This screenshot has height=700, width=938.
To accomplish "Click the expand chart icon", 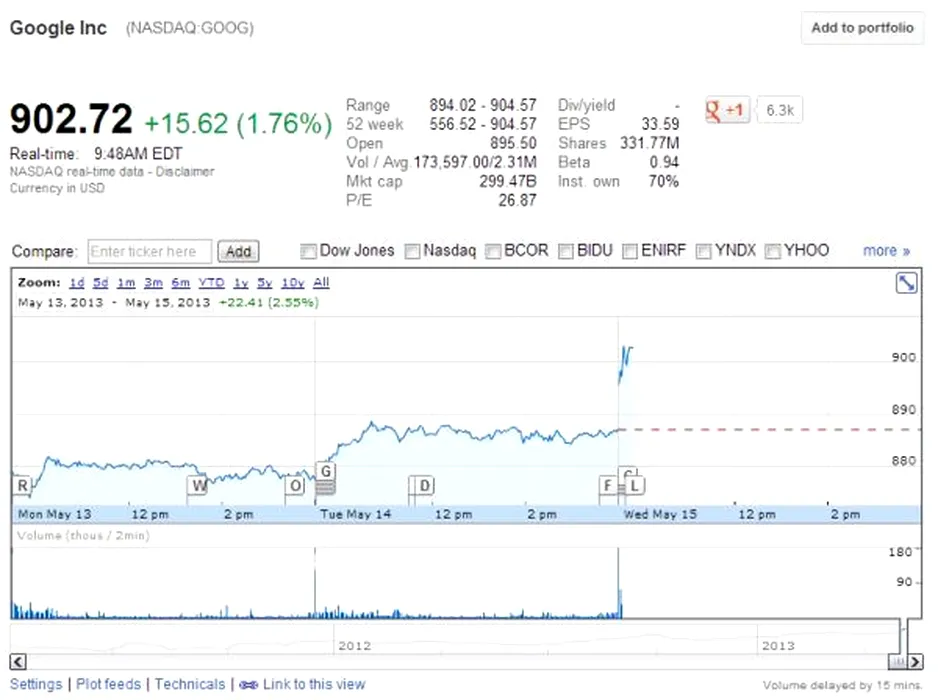I will coord(906,283).
